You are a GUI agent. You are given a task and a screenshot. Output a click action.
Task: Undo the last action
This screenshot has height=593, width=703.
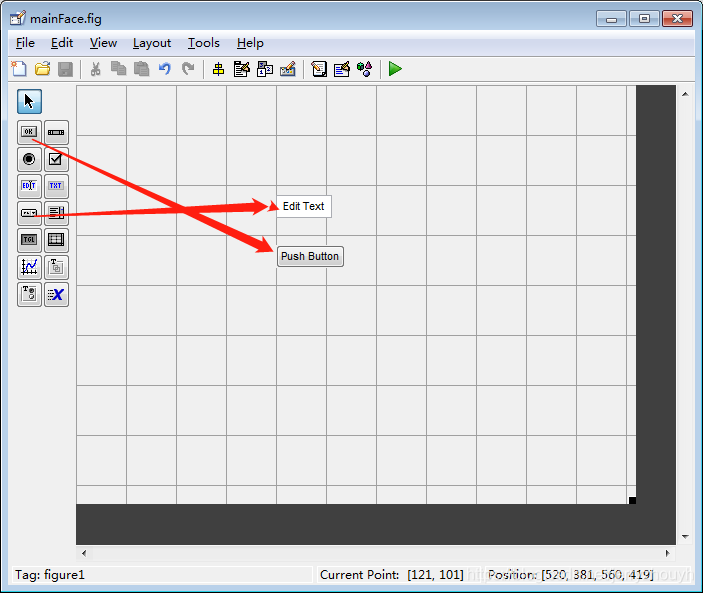click(x=165, y=69)
